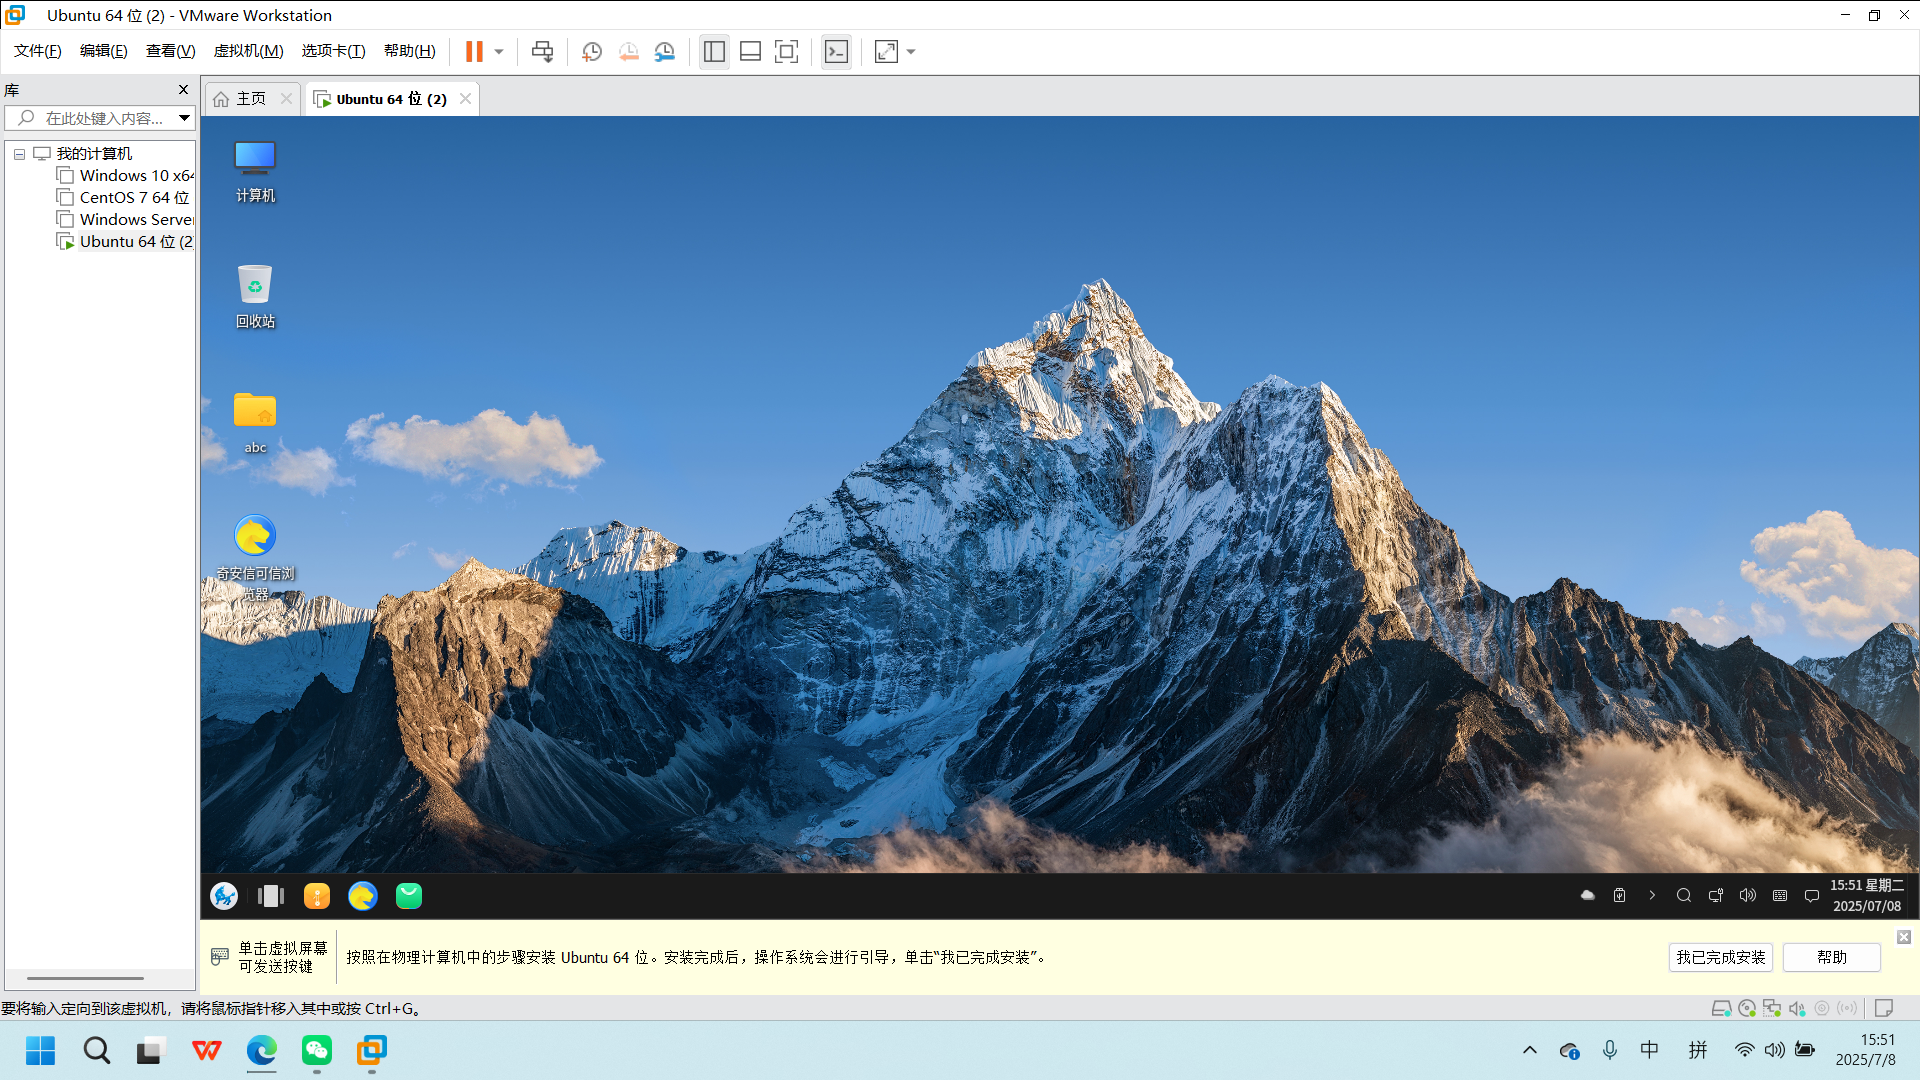1920x1080 pixels.
Task: Send Ctrl+Alt+Del to the virtual machine
Action: coord(542,52)
